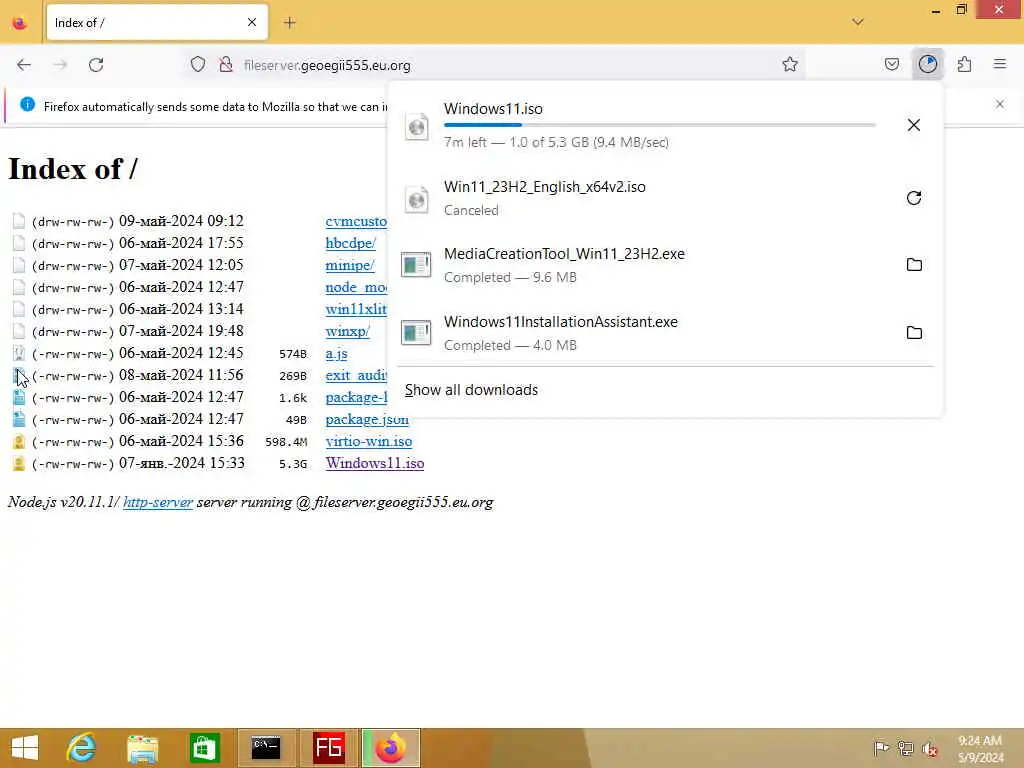Reload the current page
The height and width of the screenshot is (768, 1024).
pos(96,65)
